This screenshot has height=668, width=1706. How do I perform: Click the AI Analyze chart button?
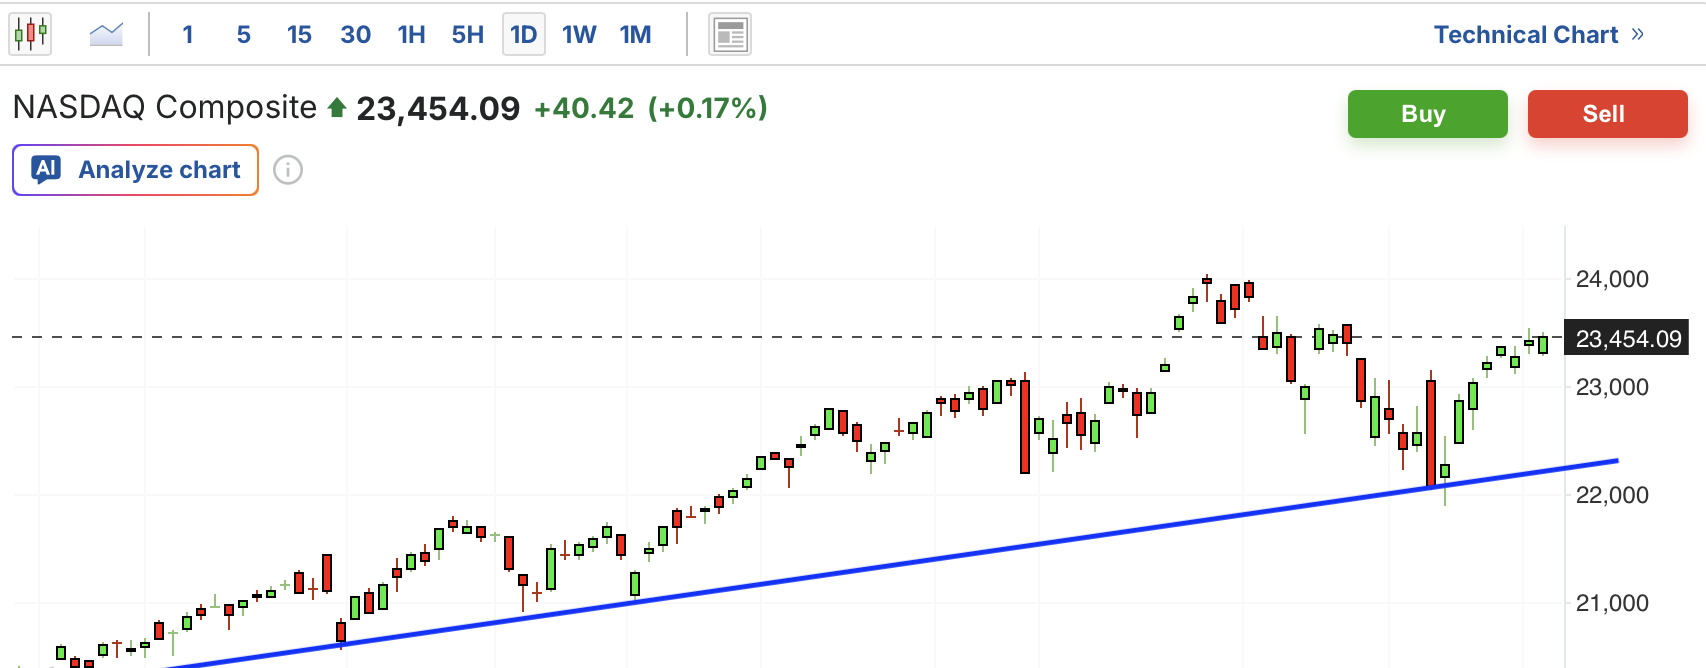(135, 170)
